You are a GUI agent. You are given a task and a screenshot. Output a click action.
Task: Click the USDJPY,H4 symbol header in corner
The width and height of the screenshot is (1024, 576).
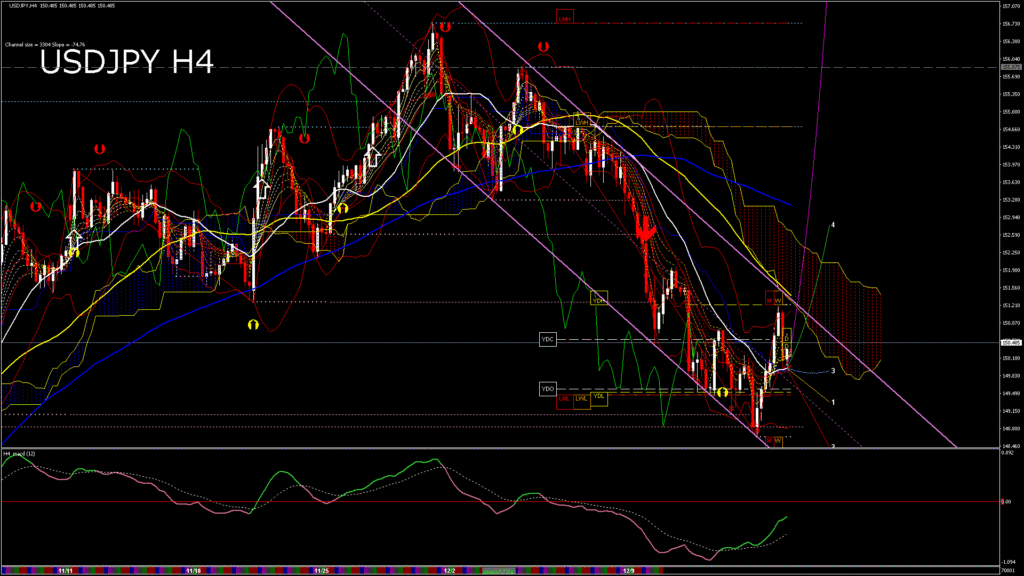coord(22,6)
